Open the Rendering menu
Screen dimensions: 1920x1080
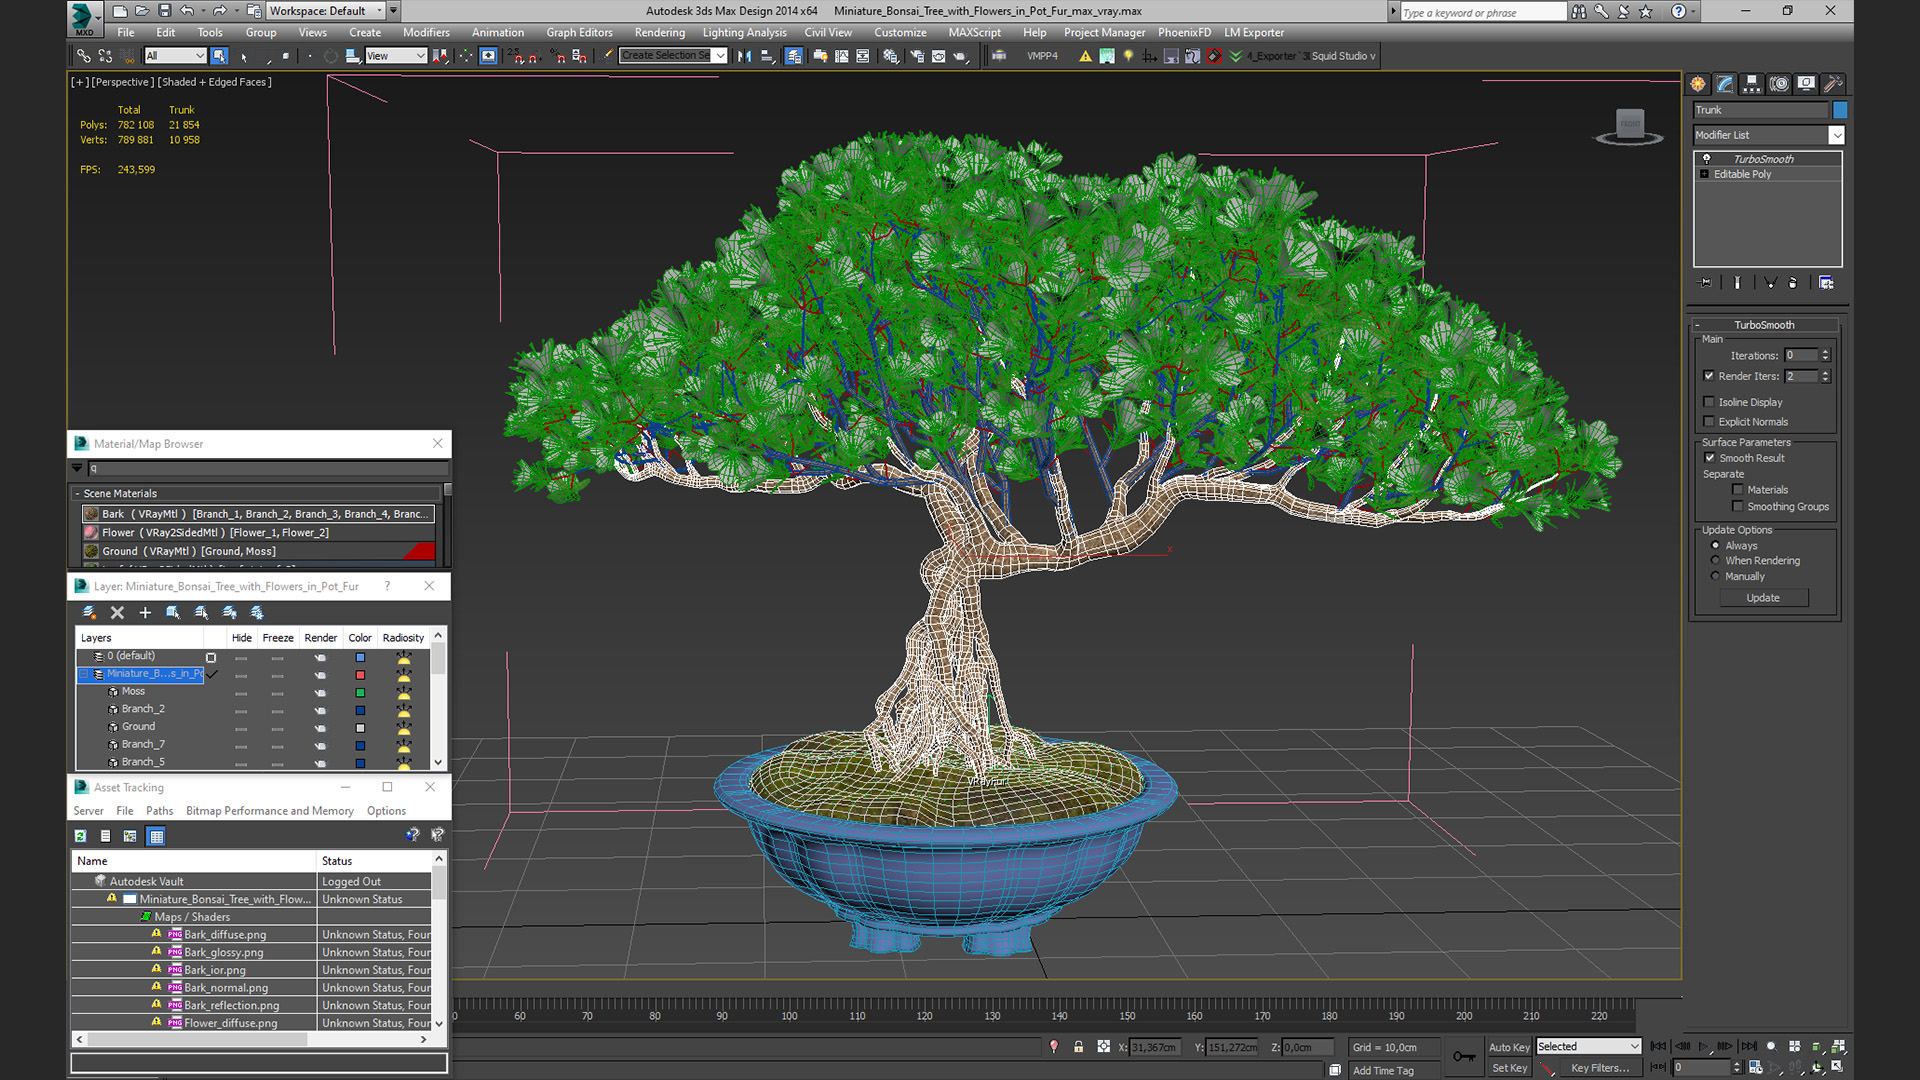(659, 33)
